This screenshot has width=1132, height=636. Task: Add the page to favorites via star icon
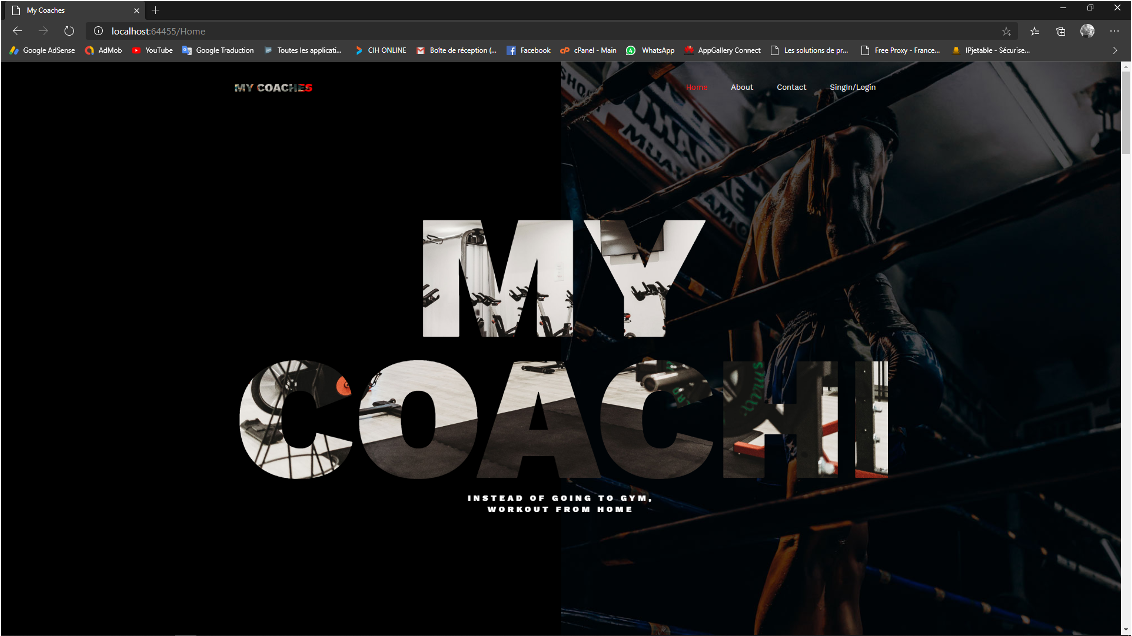[x=1009, y=30]
